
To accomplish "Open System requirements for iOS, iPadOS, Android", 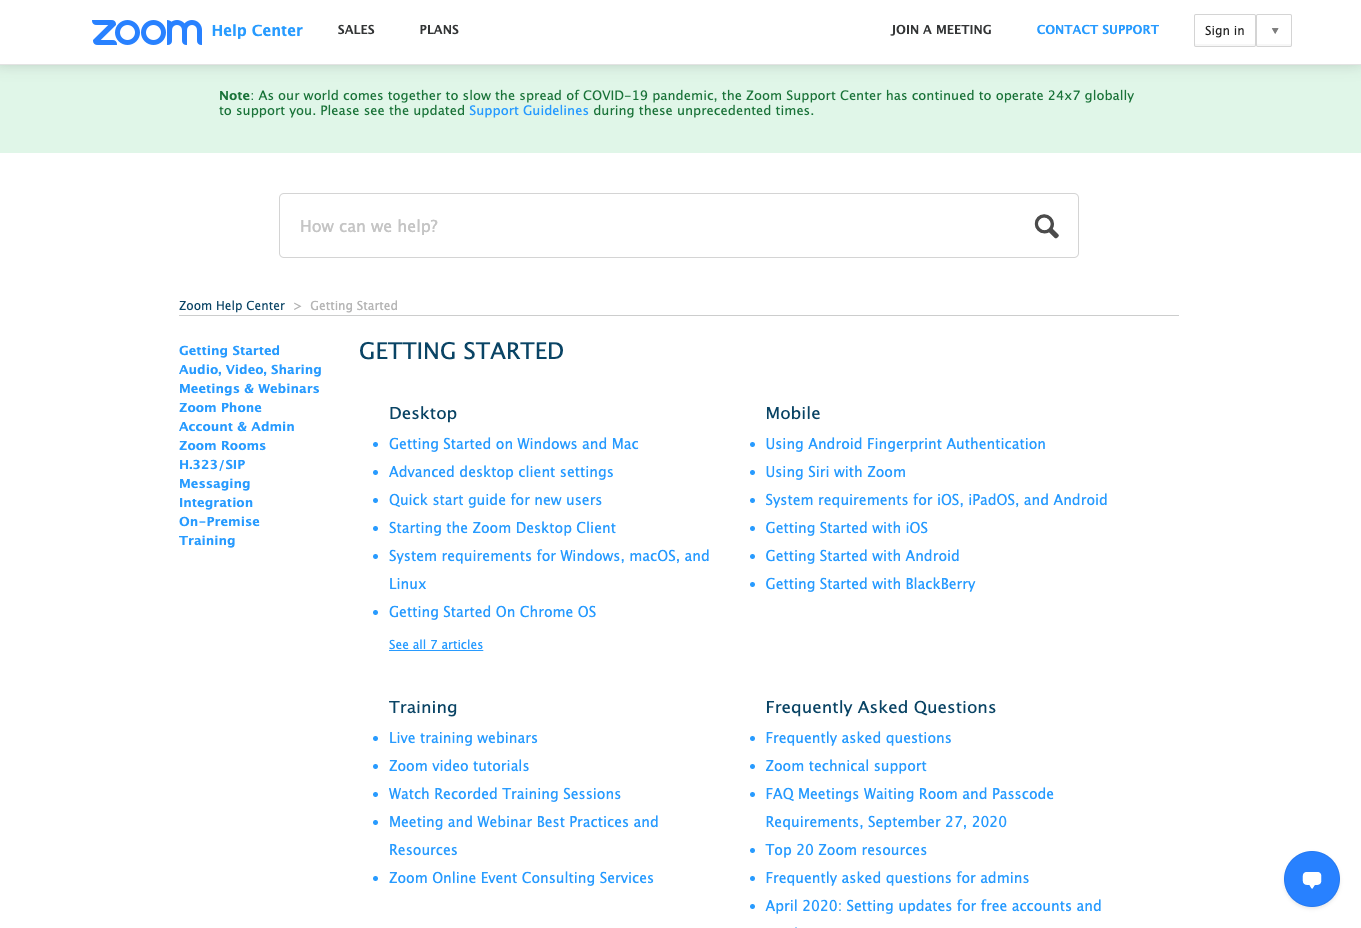I will (x=936, y=500).
